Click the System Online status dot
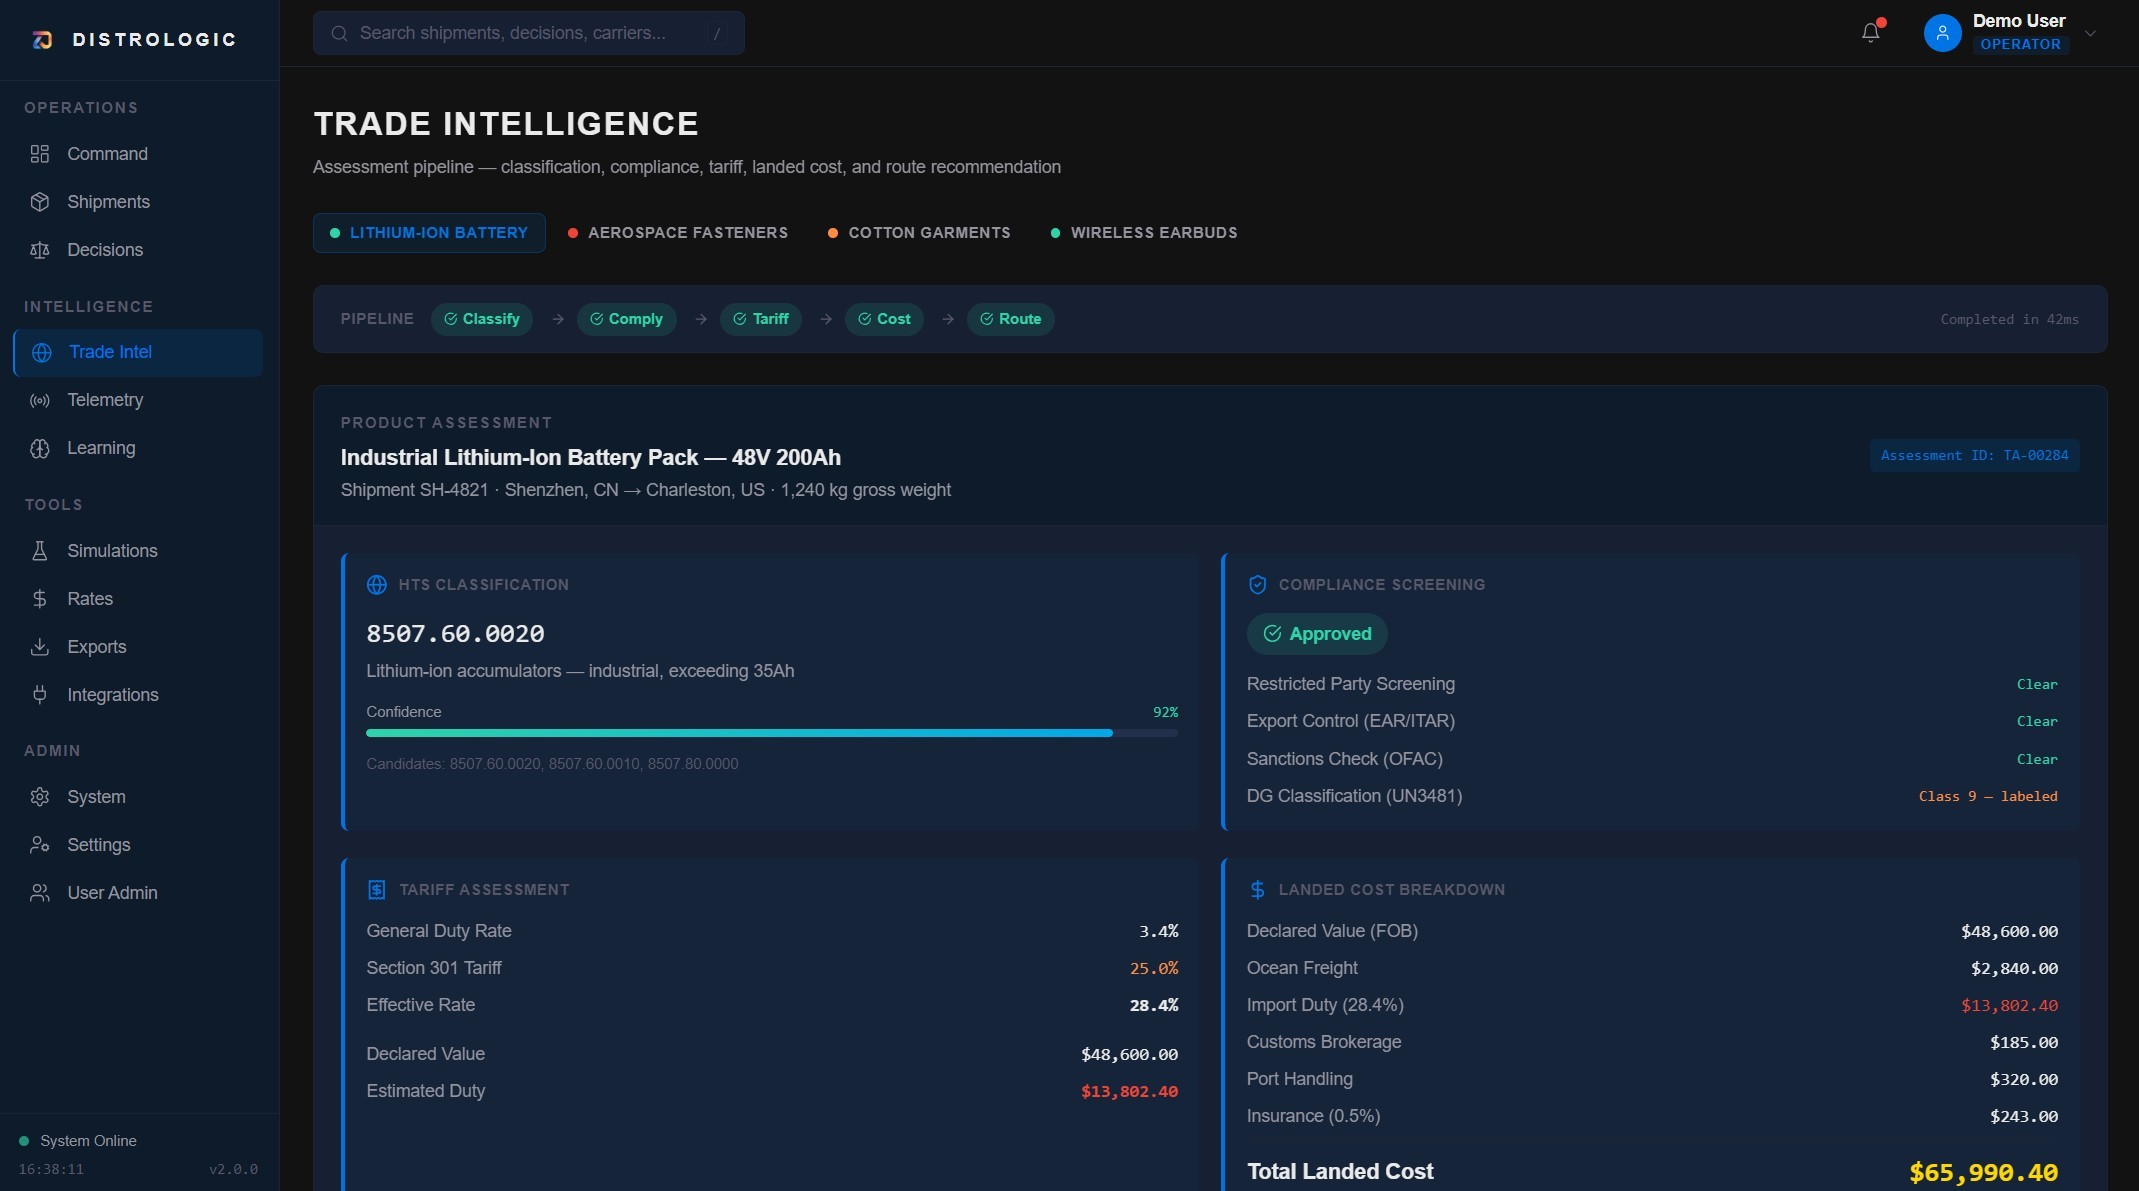This screenshot has height=1191, width=2139. (x=24, y=1141)
